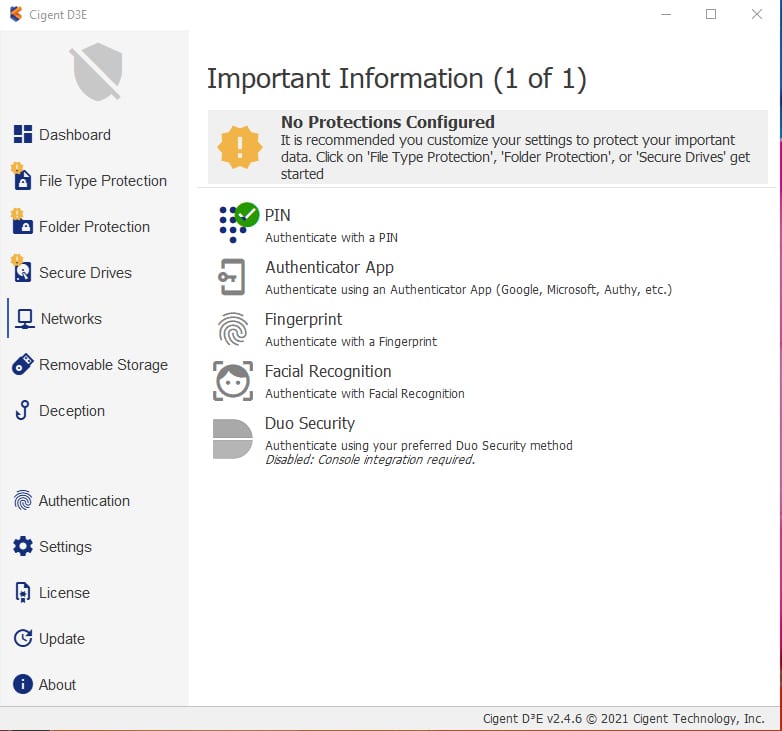Click the 'Authenticate with a PIN' description
This screenshot has height=731, width=782.
(331, 238)
